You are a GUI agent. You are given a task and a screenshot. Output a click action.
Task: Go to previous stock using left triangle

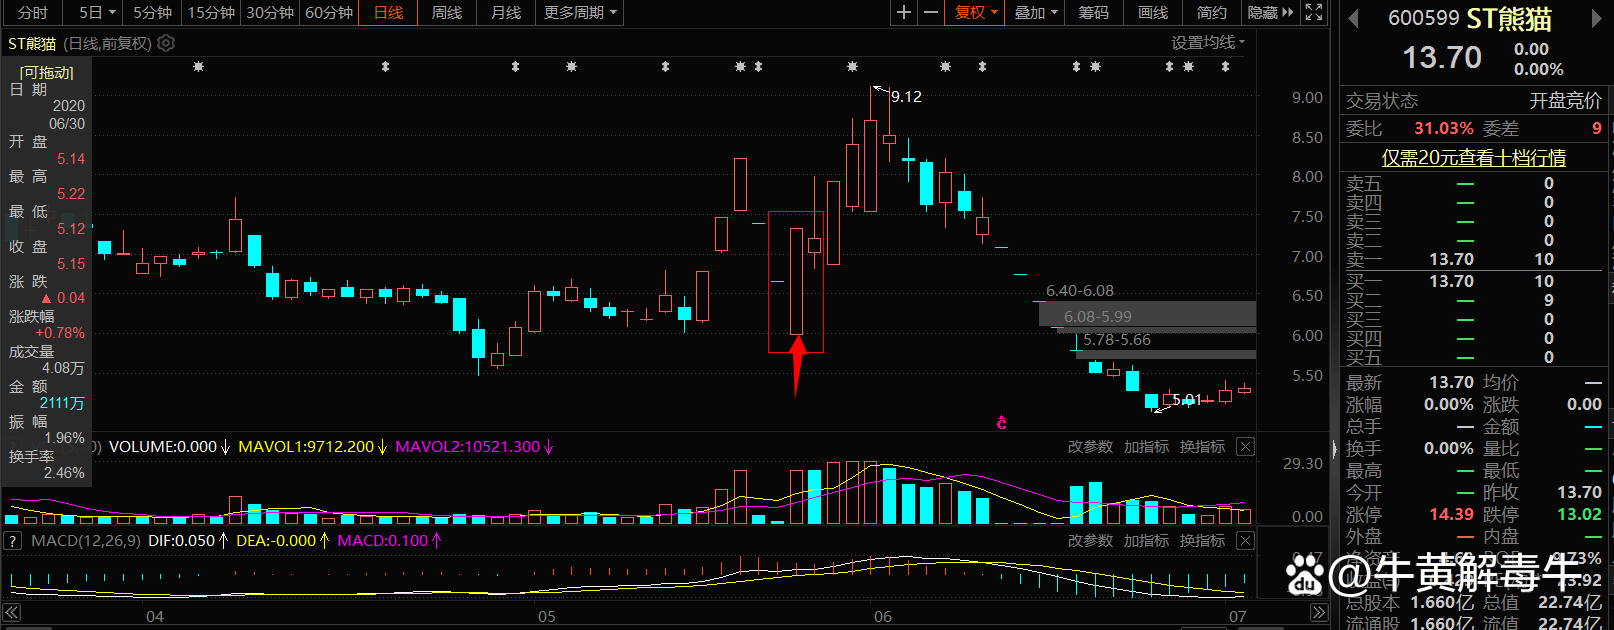pos(1353,19)
